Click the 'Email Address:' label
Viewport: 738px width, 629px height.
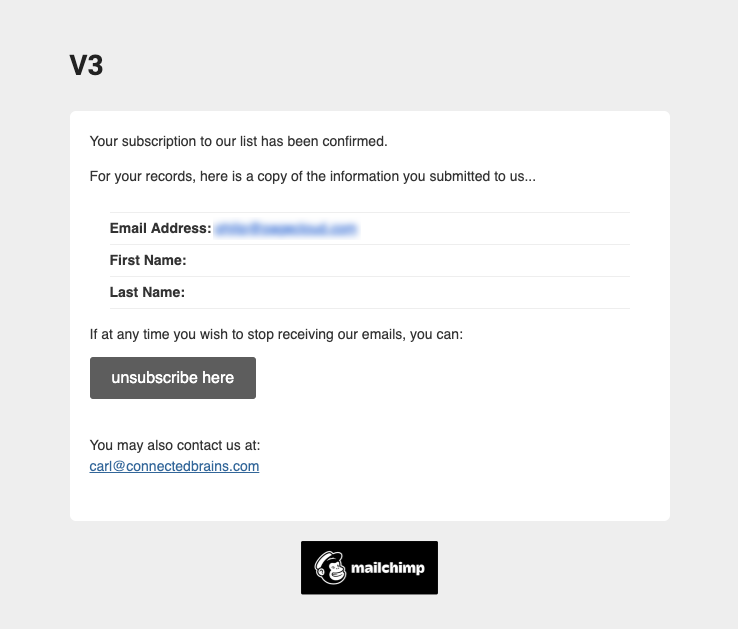click(160, 228)
